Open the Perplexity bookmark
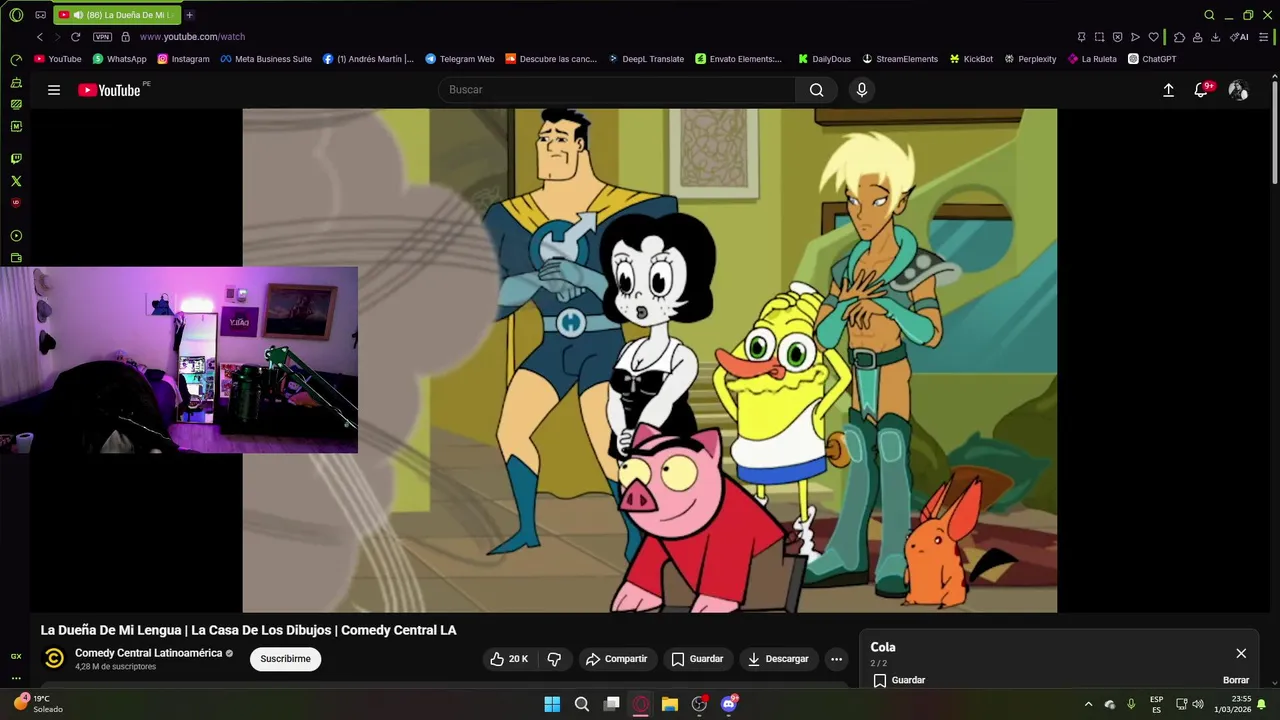 (x=1030, y=59)
